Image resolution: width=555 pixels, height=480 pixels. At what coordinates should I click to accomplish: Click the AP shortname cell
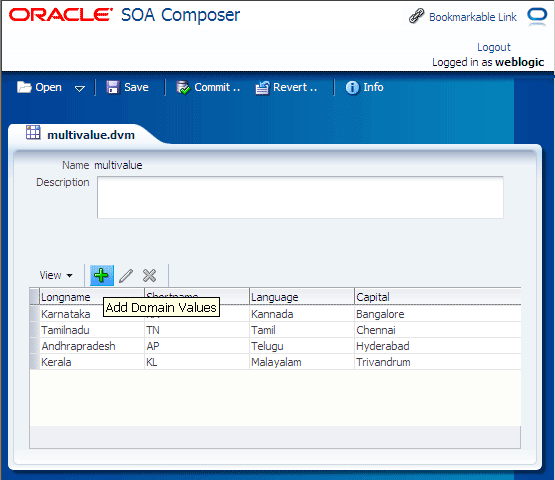click(x=197, y=346)
